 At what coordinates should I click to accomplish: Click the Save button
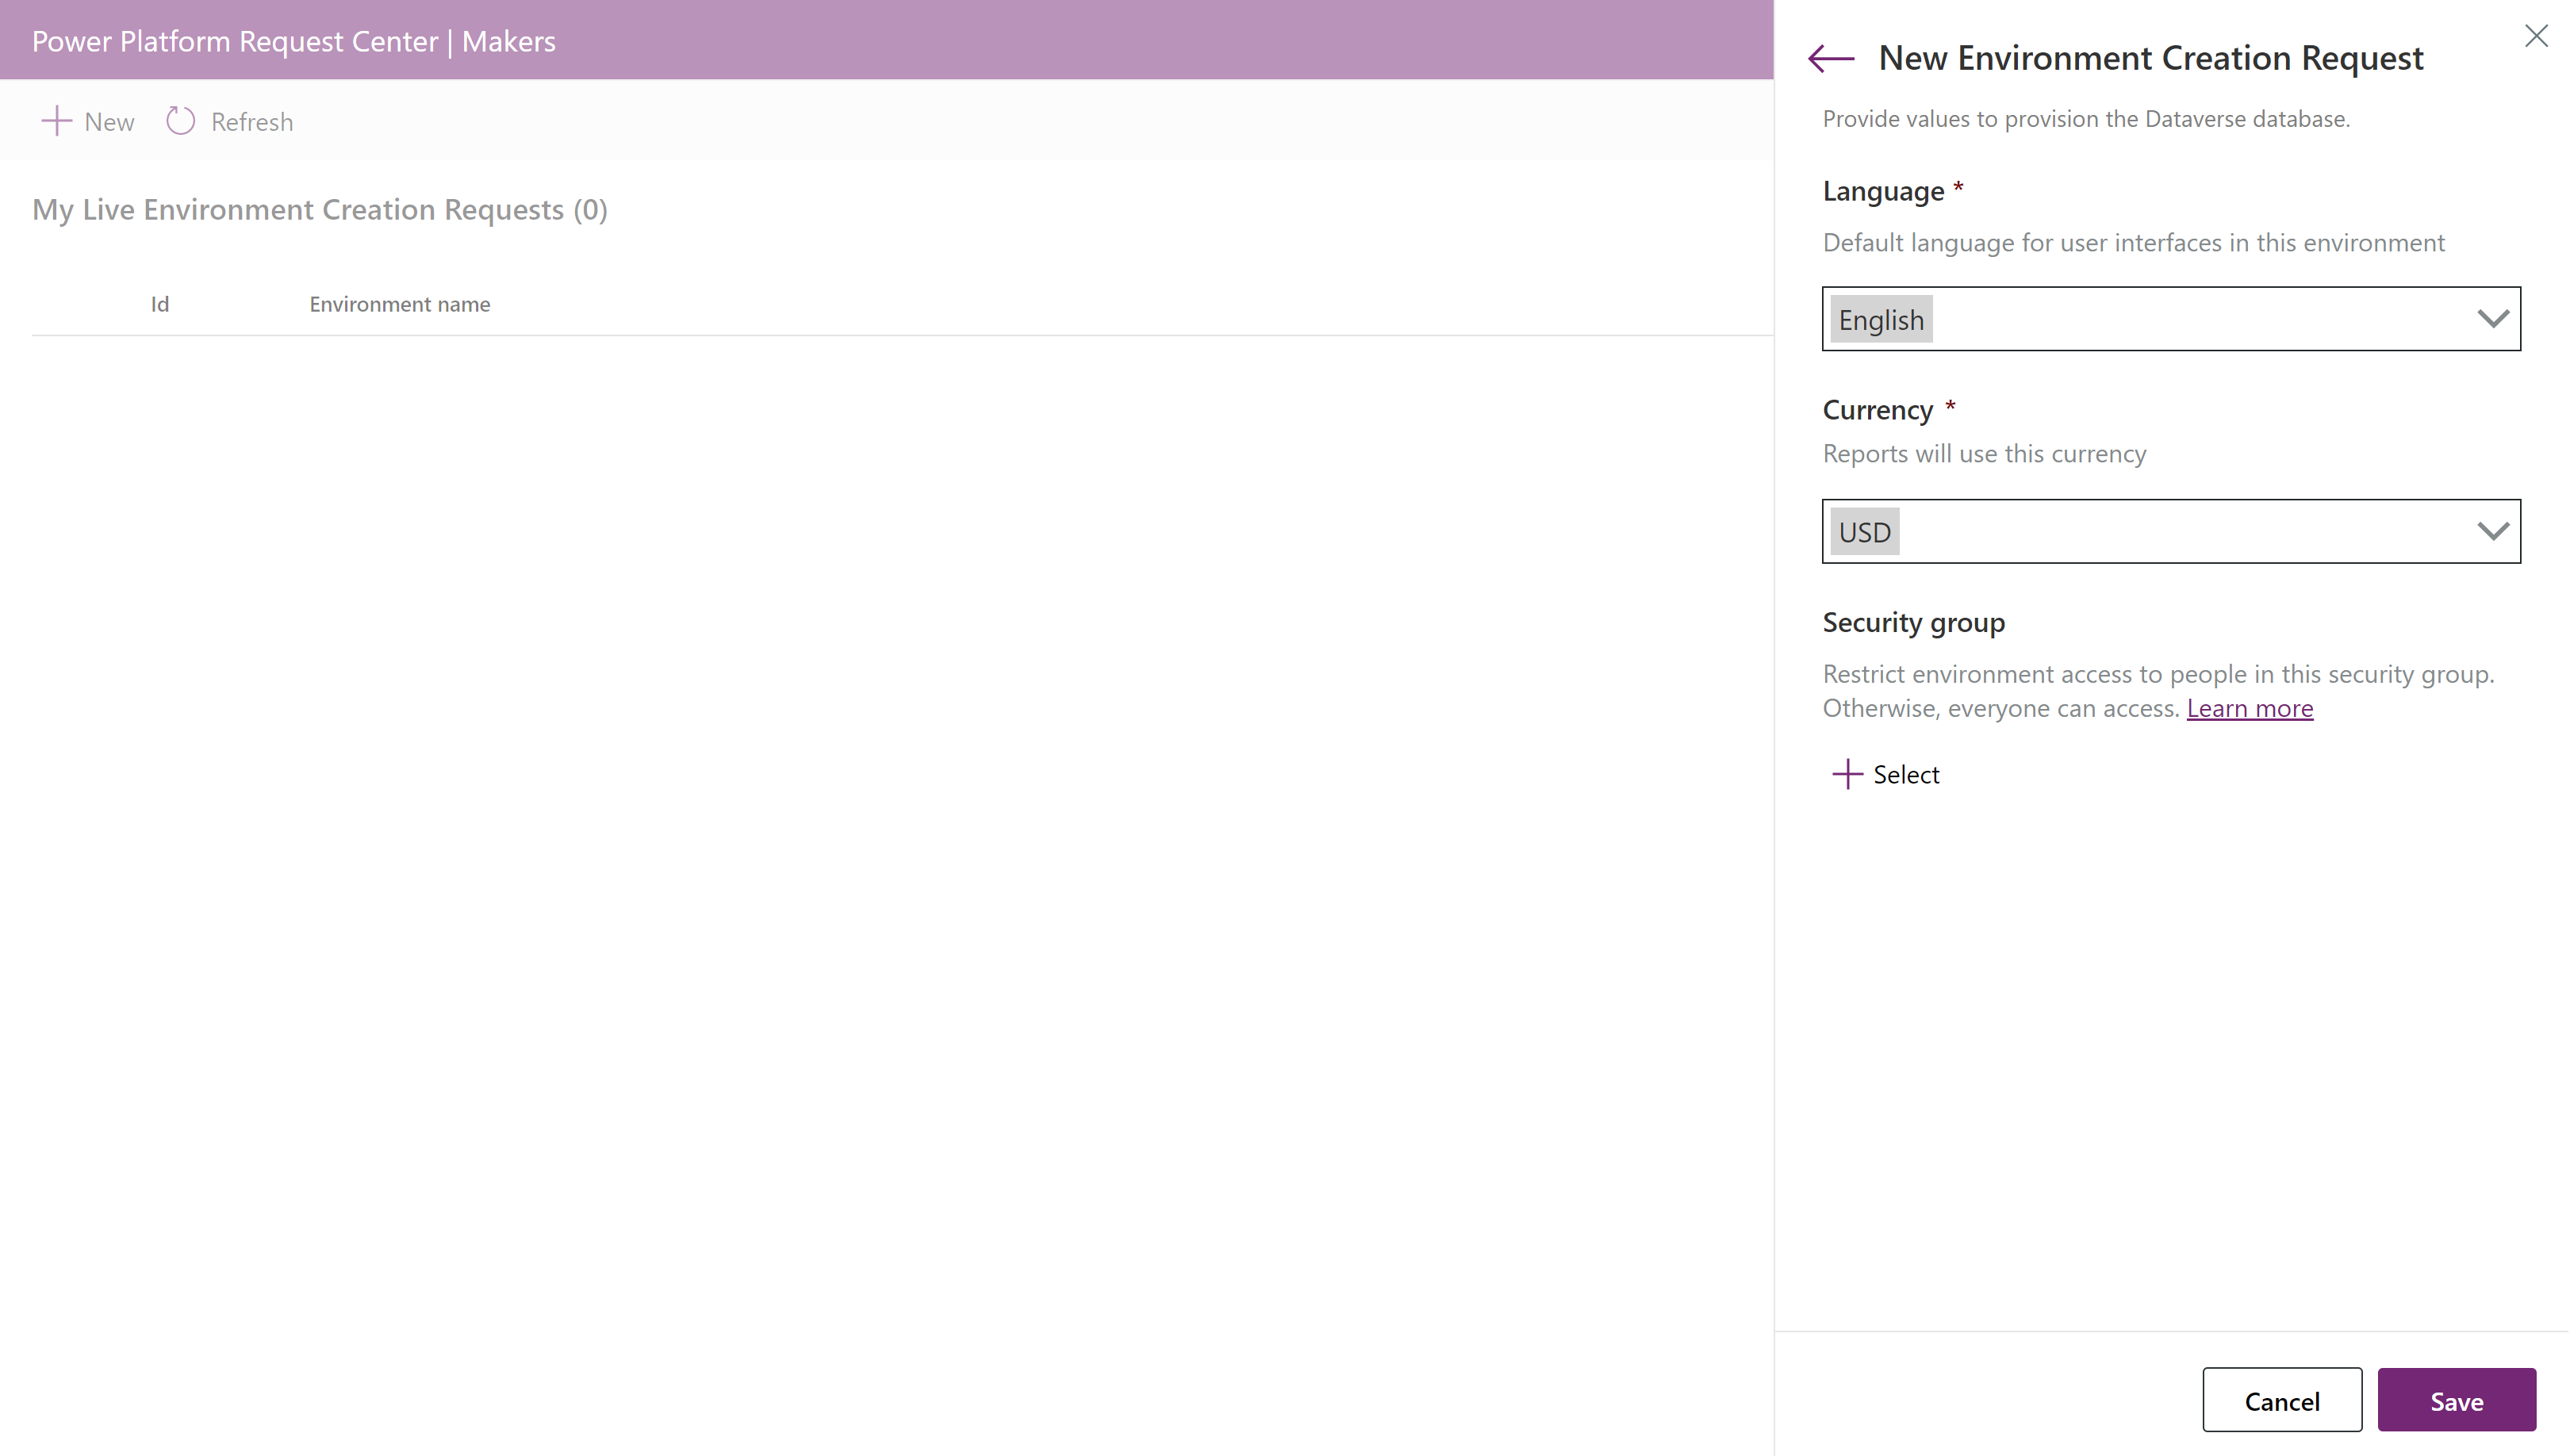[x=2457, y=1400]
